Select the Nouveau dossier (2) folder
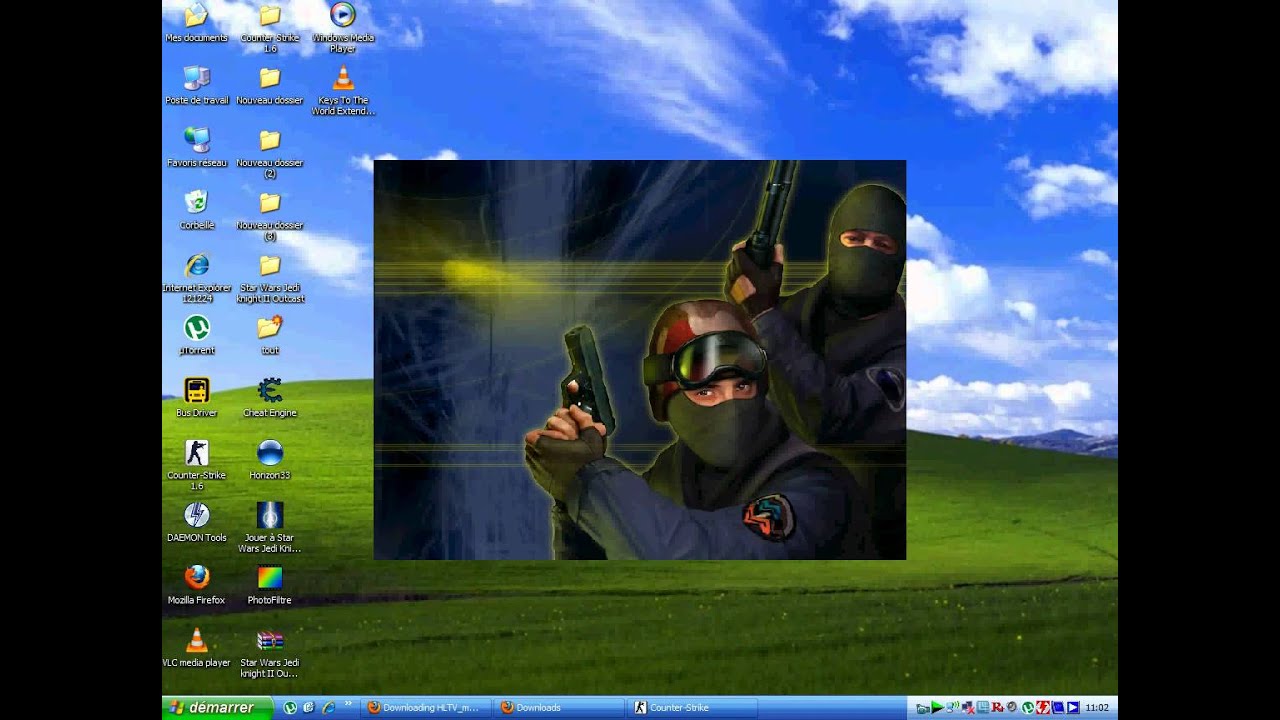Viewport: 1280px width, 720px height. pos(270,153)
